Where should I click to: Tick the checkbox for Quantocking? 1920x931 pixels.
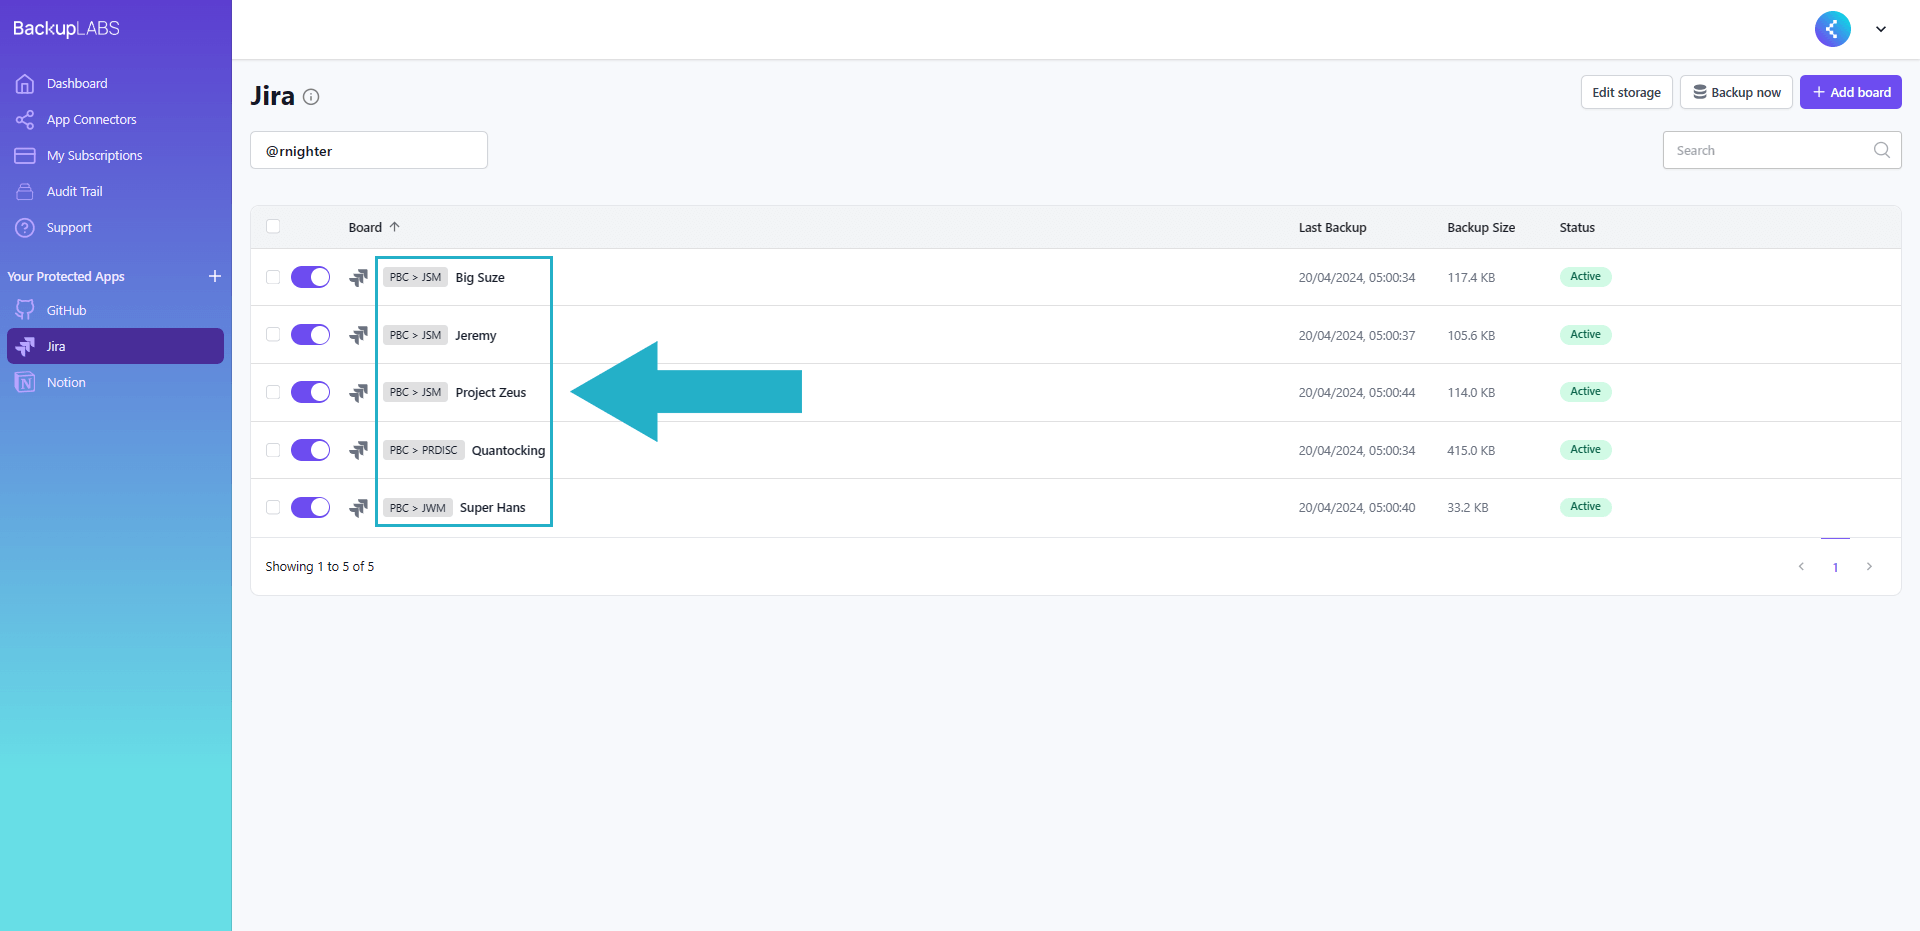[273, 450]
